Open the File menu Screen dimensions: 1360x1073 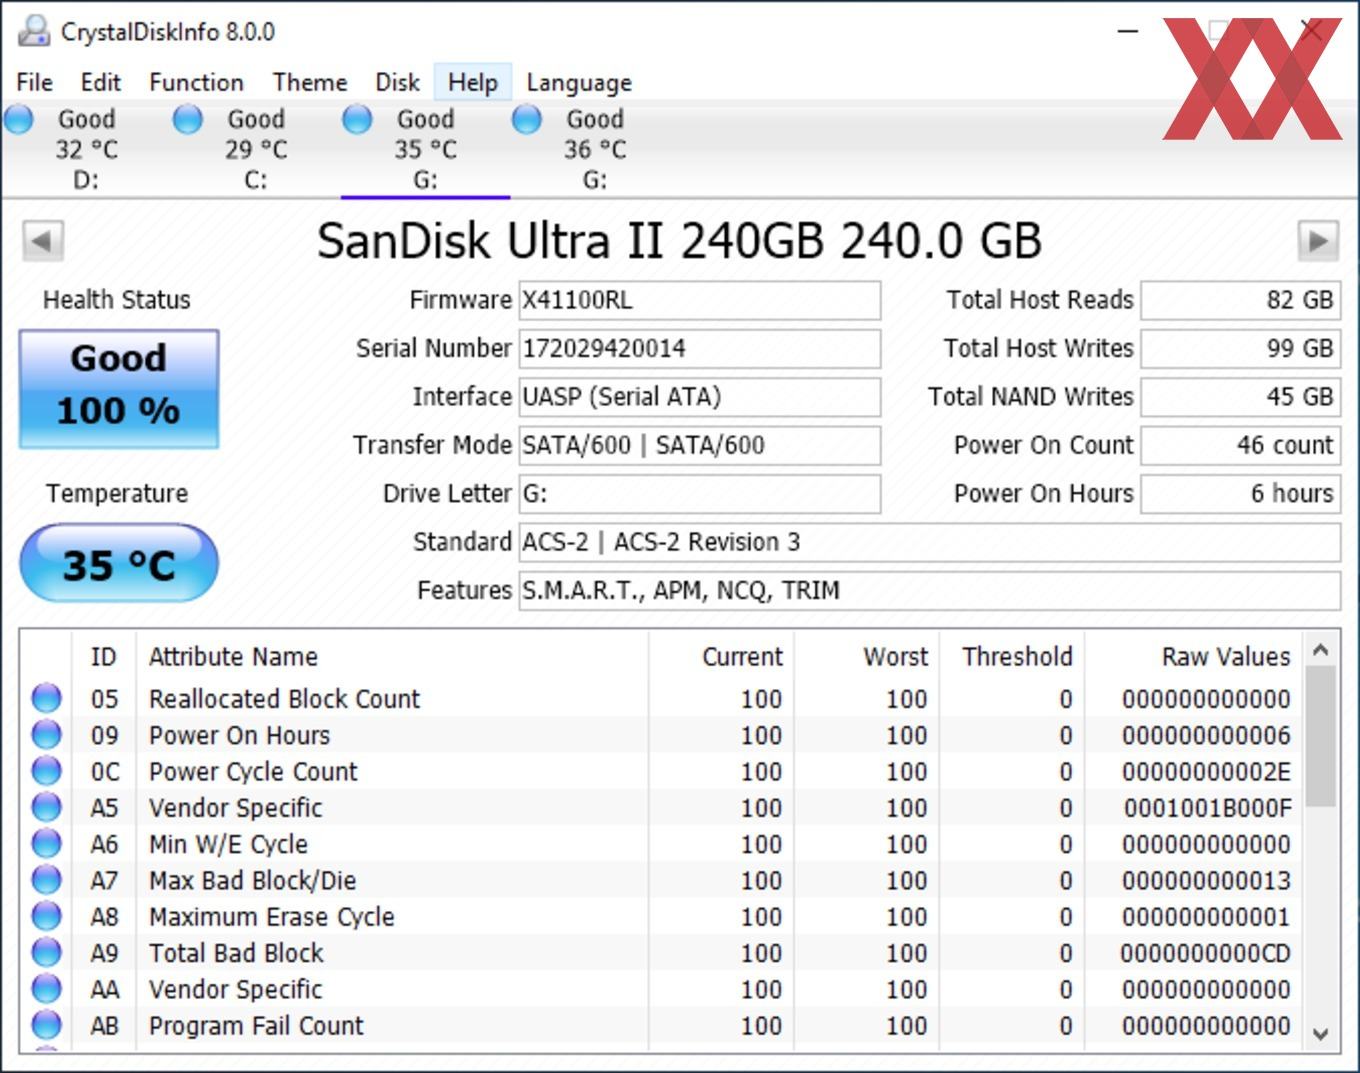(35, 82)
